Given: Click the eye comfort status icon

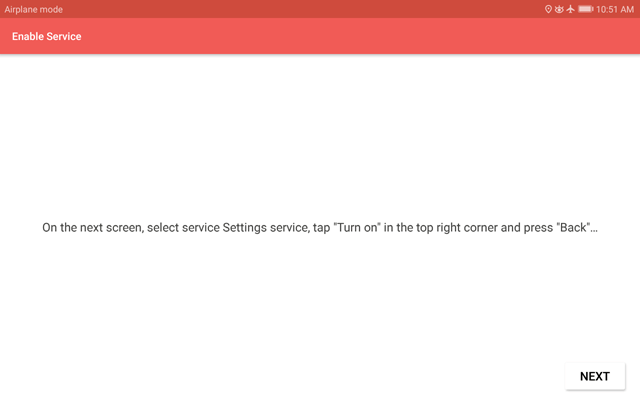Looking at the screenshot, I should tap(559, 9).
